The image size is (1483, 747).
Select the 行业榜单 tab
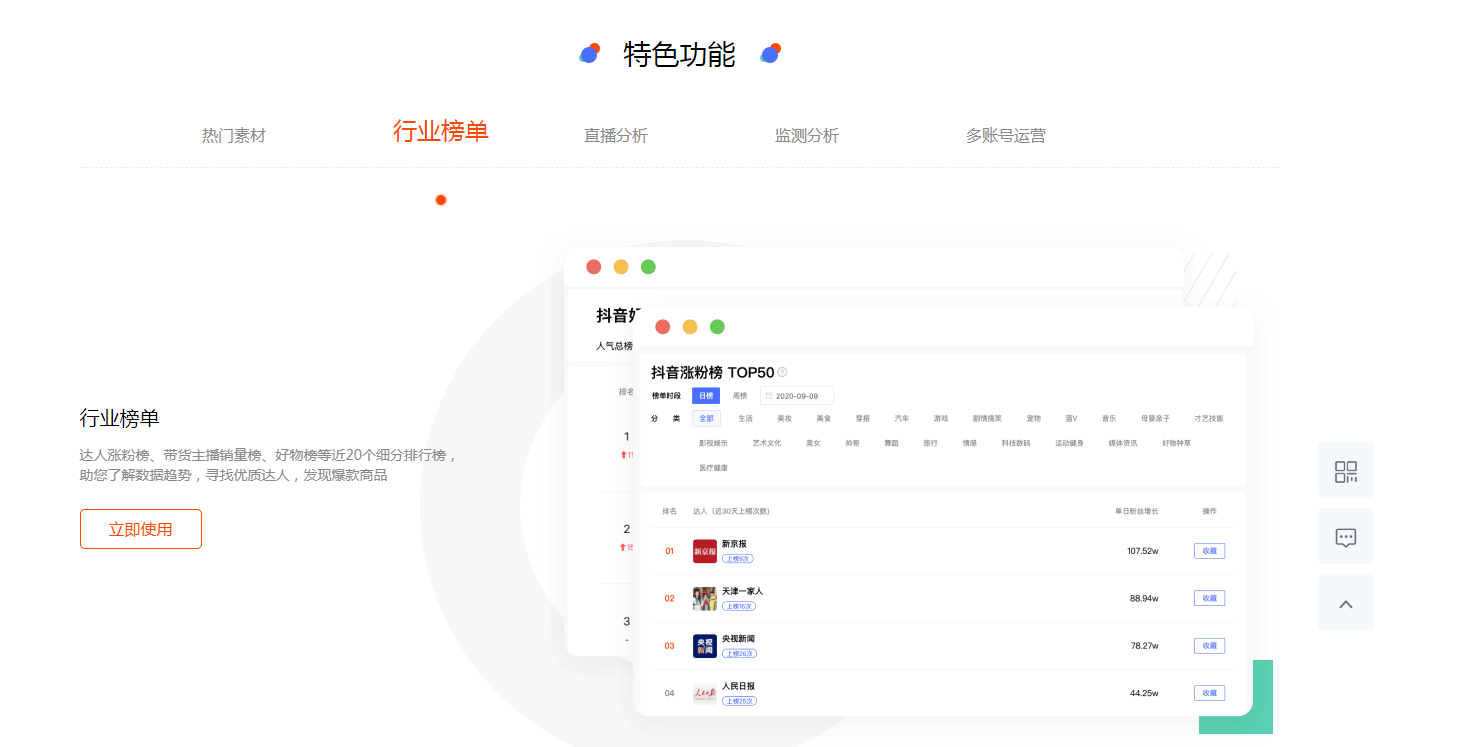click(x=441, y=131)
